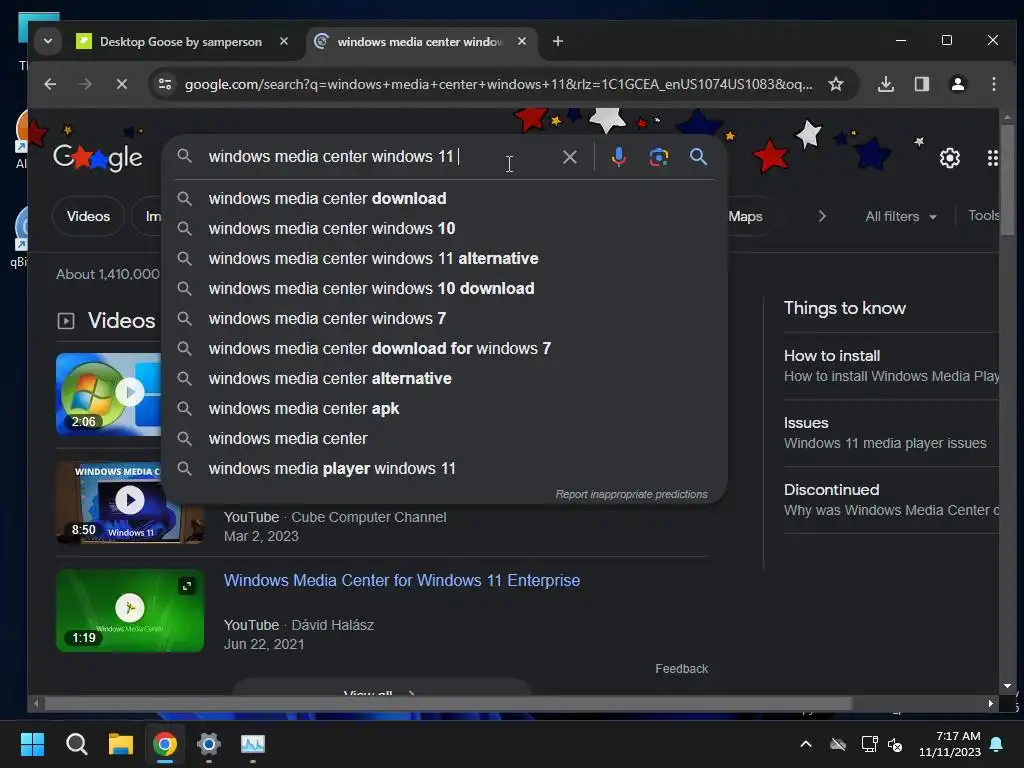The height and width of the screenshot is (768, 1024).
Task: Choose suggestion windows media center apk
Action: pos(444,409)
